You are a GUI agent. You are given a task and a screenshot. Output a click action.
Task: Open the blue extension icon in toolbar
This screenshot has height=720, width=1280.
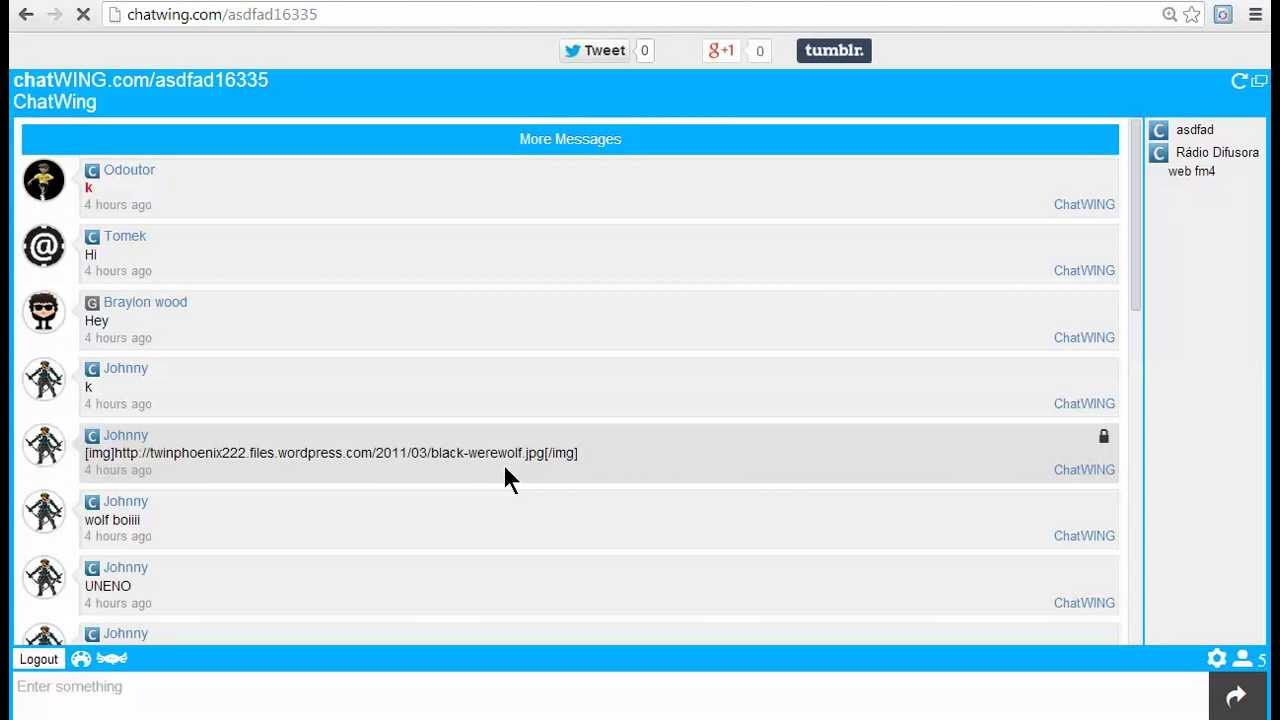coord(1223,14)
